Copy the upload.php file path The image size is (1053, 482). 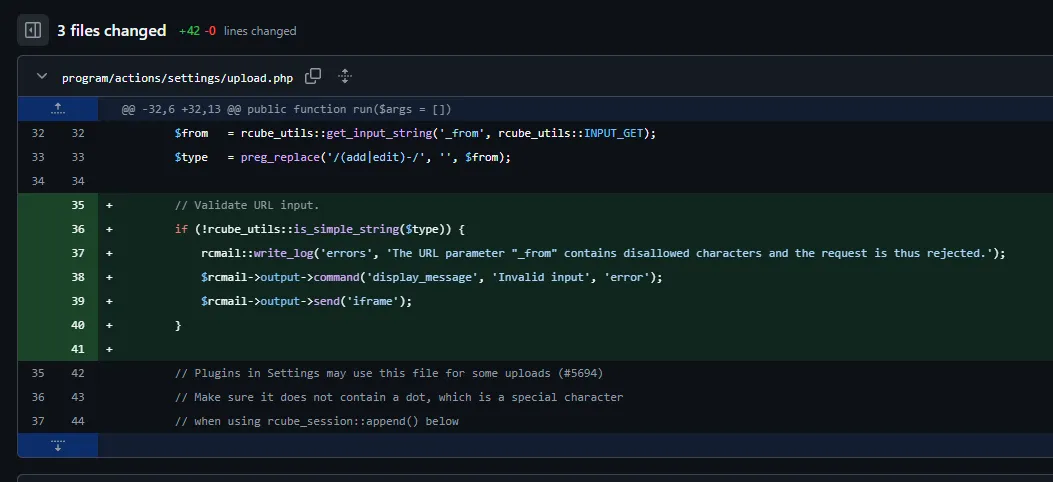(x=313, y=76)
